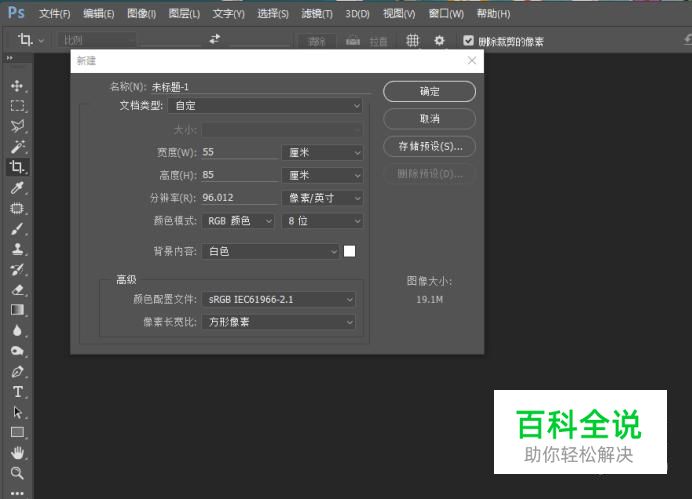Click the 存储预设(S)... button

(429, 146)
